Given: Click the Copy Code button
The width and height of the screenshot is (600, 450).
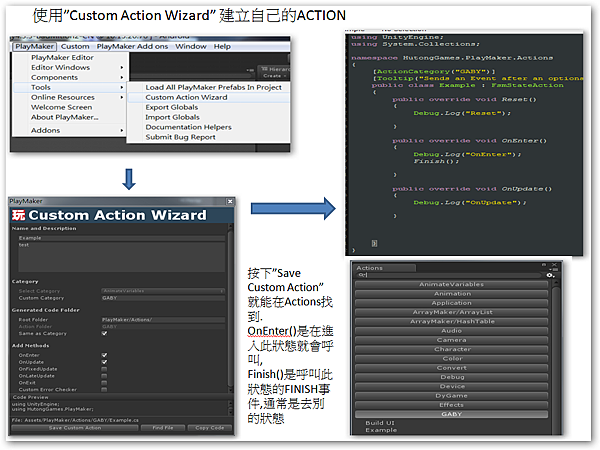Looking at the screenshot, I should [210, 428].
